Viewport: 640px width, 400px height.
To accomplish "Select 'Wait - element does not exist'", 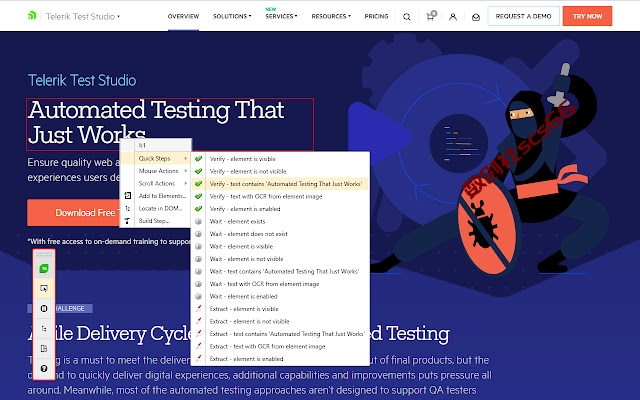I will [280, 234].
